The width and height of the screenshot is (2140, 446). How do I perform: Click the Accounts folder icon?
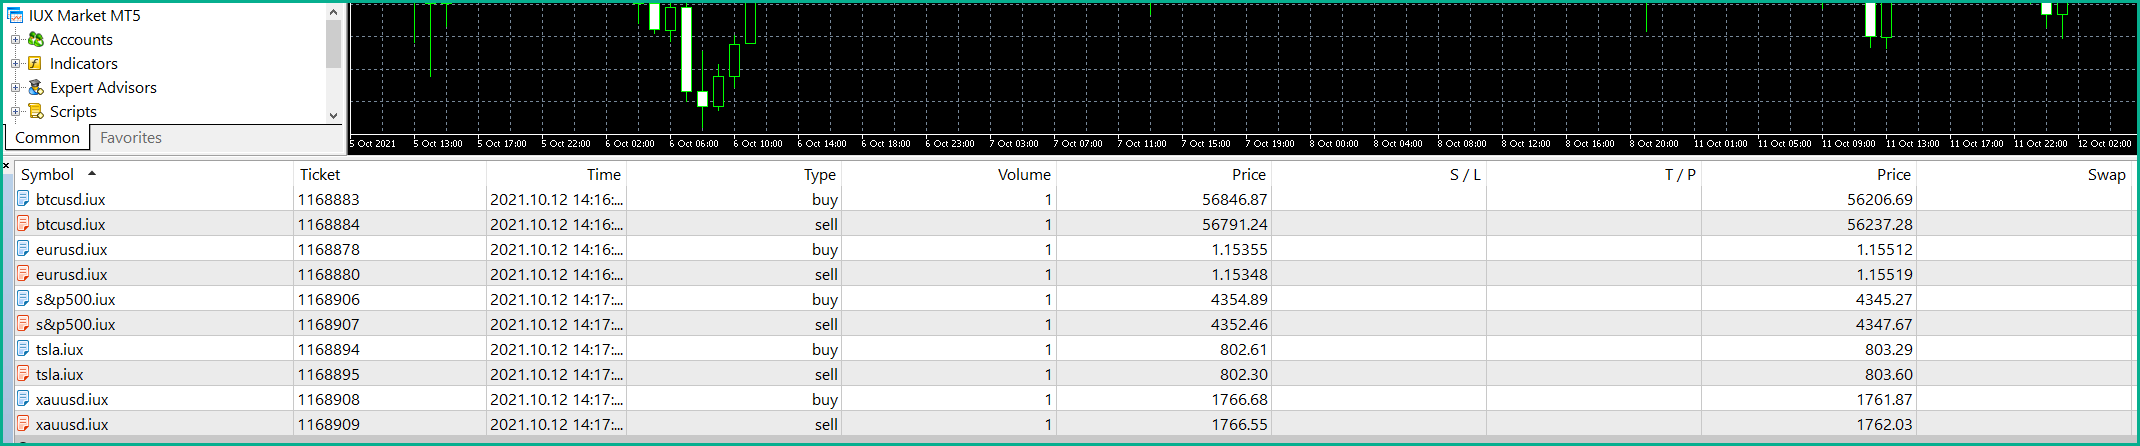click(x=36, y=39)
